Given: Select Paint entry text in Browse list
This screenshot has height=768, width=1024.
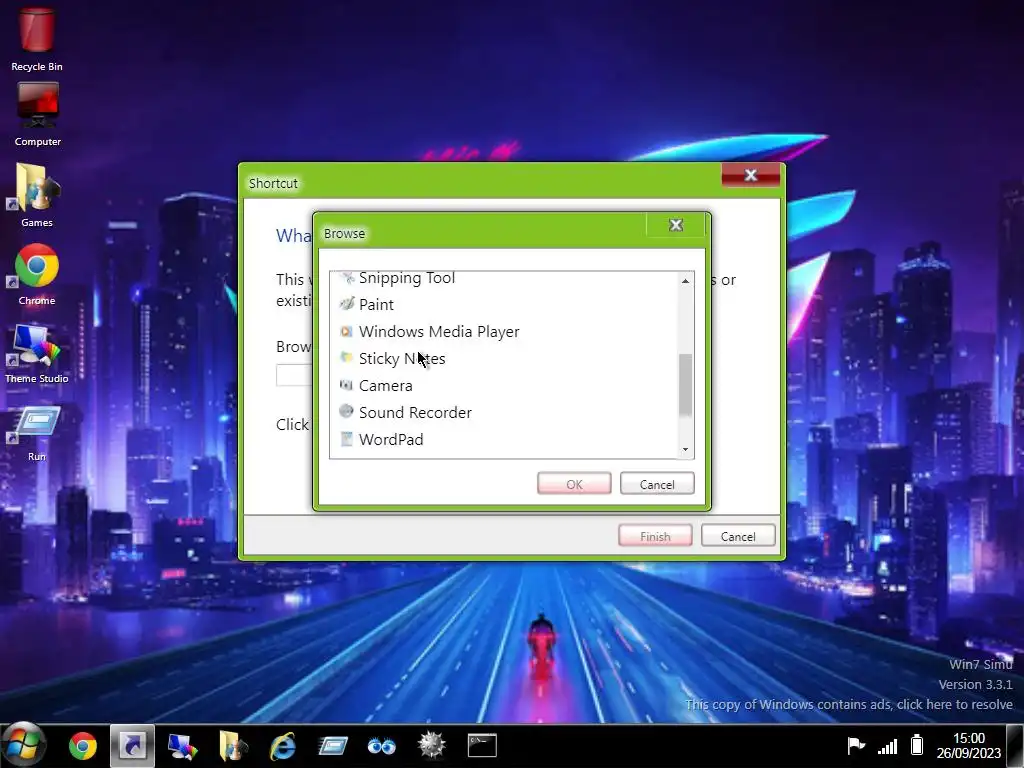Looking at the screenshot, I should tap(376, 305).
